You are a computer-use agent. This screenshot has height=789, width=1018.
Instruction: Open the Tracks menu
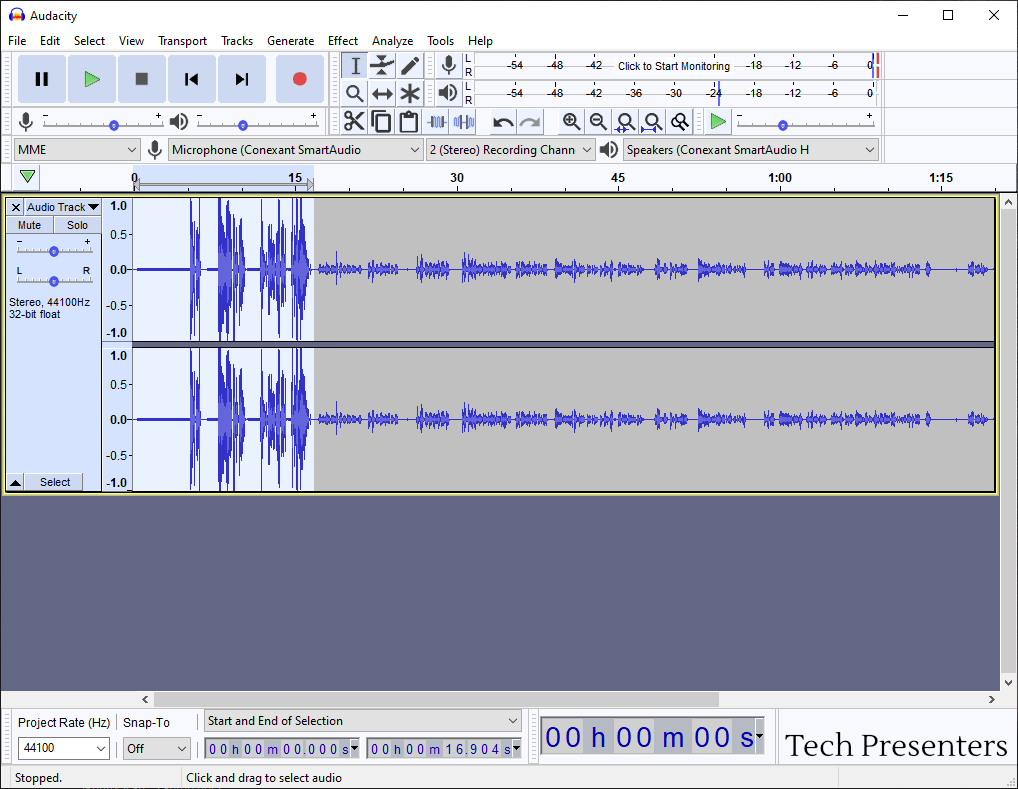click(237, 41)
